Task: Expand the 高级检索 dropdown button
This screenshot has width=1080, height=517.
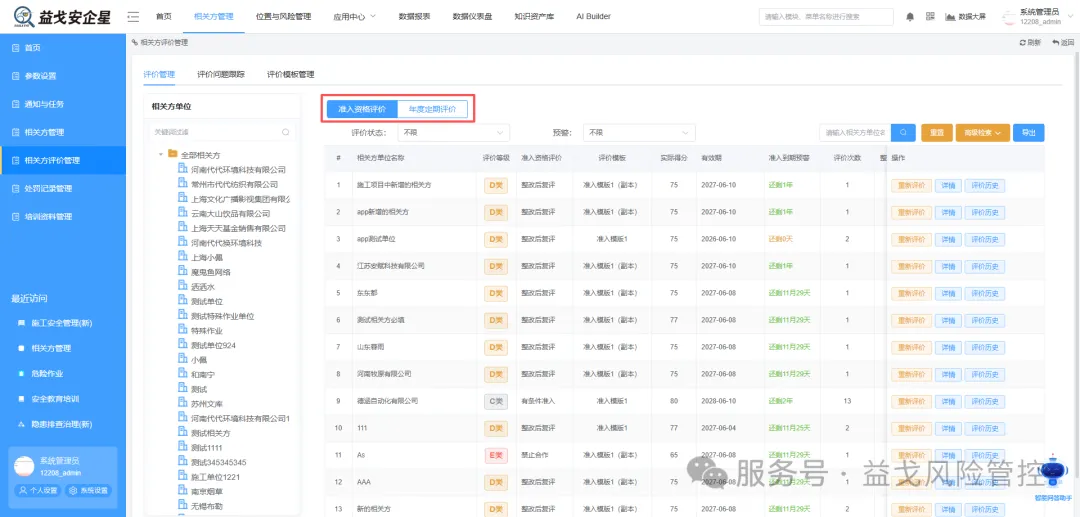Action: coord(982,133)
